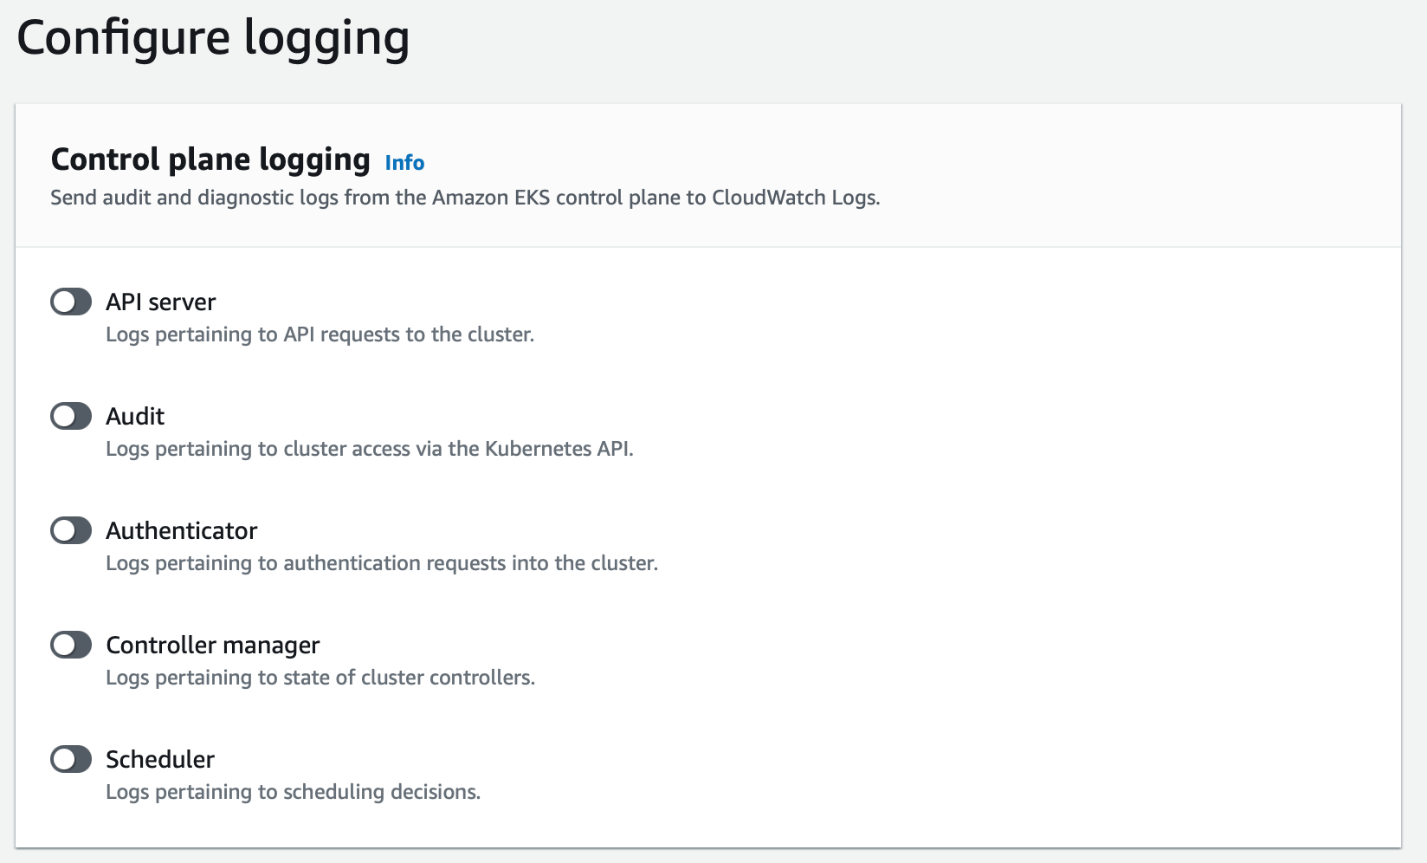Image resolution: width=1427 pixels, height=863 pixels.
Task: Click the Kubernetes API cluster access description
Action: 369,449
